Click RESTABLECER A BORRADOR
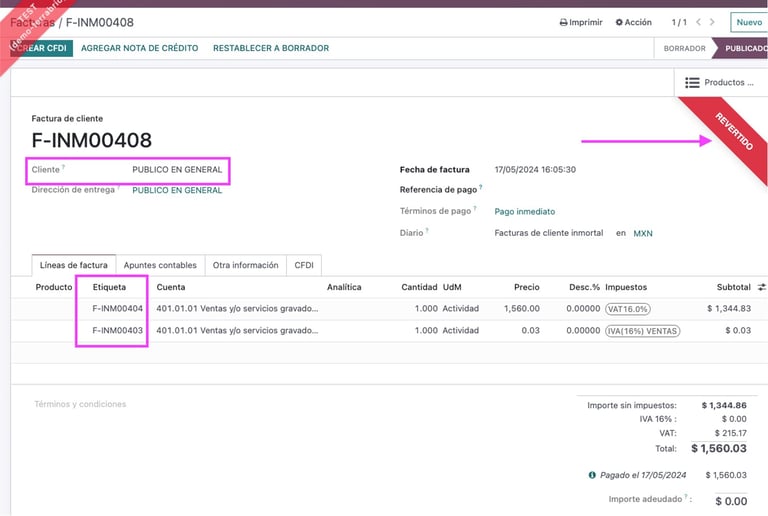 point(271,48)
